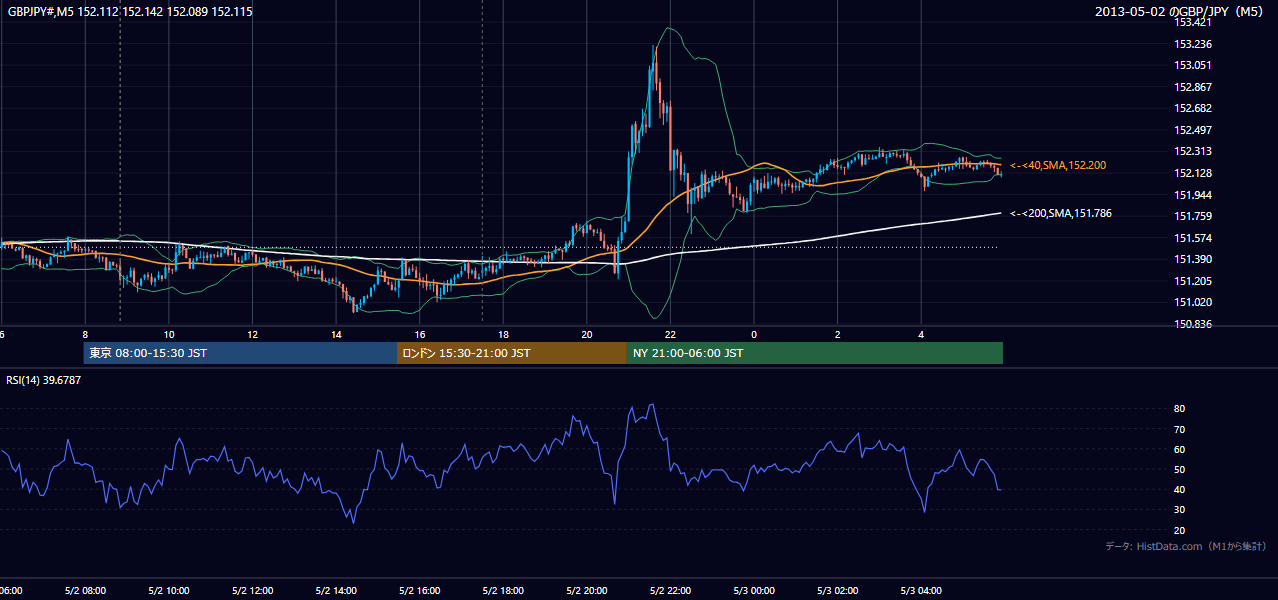Click the 5/2 12:00 date axis label
The width and height of the screenshot is (1278, 600).
click(x=252, y=590)
